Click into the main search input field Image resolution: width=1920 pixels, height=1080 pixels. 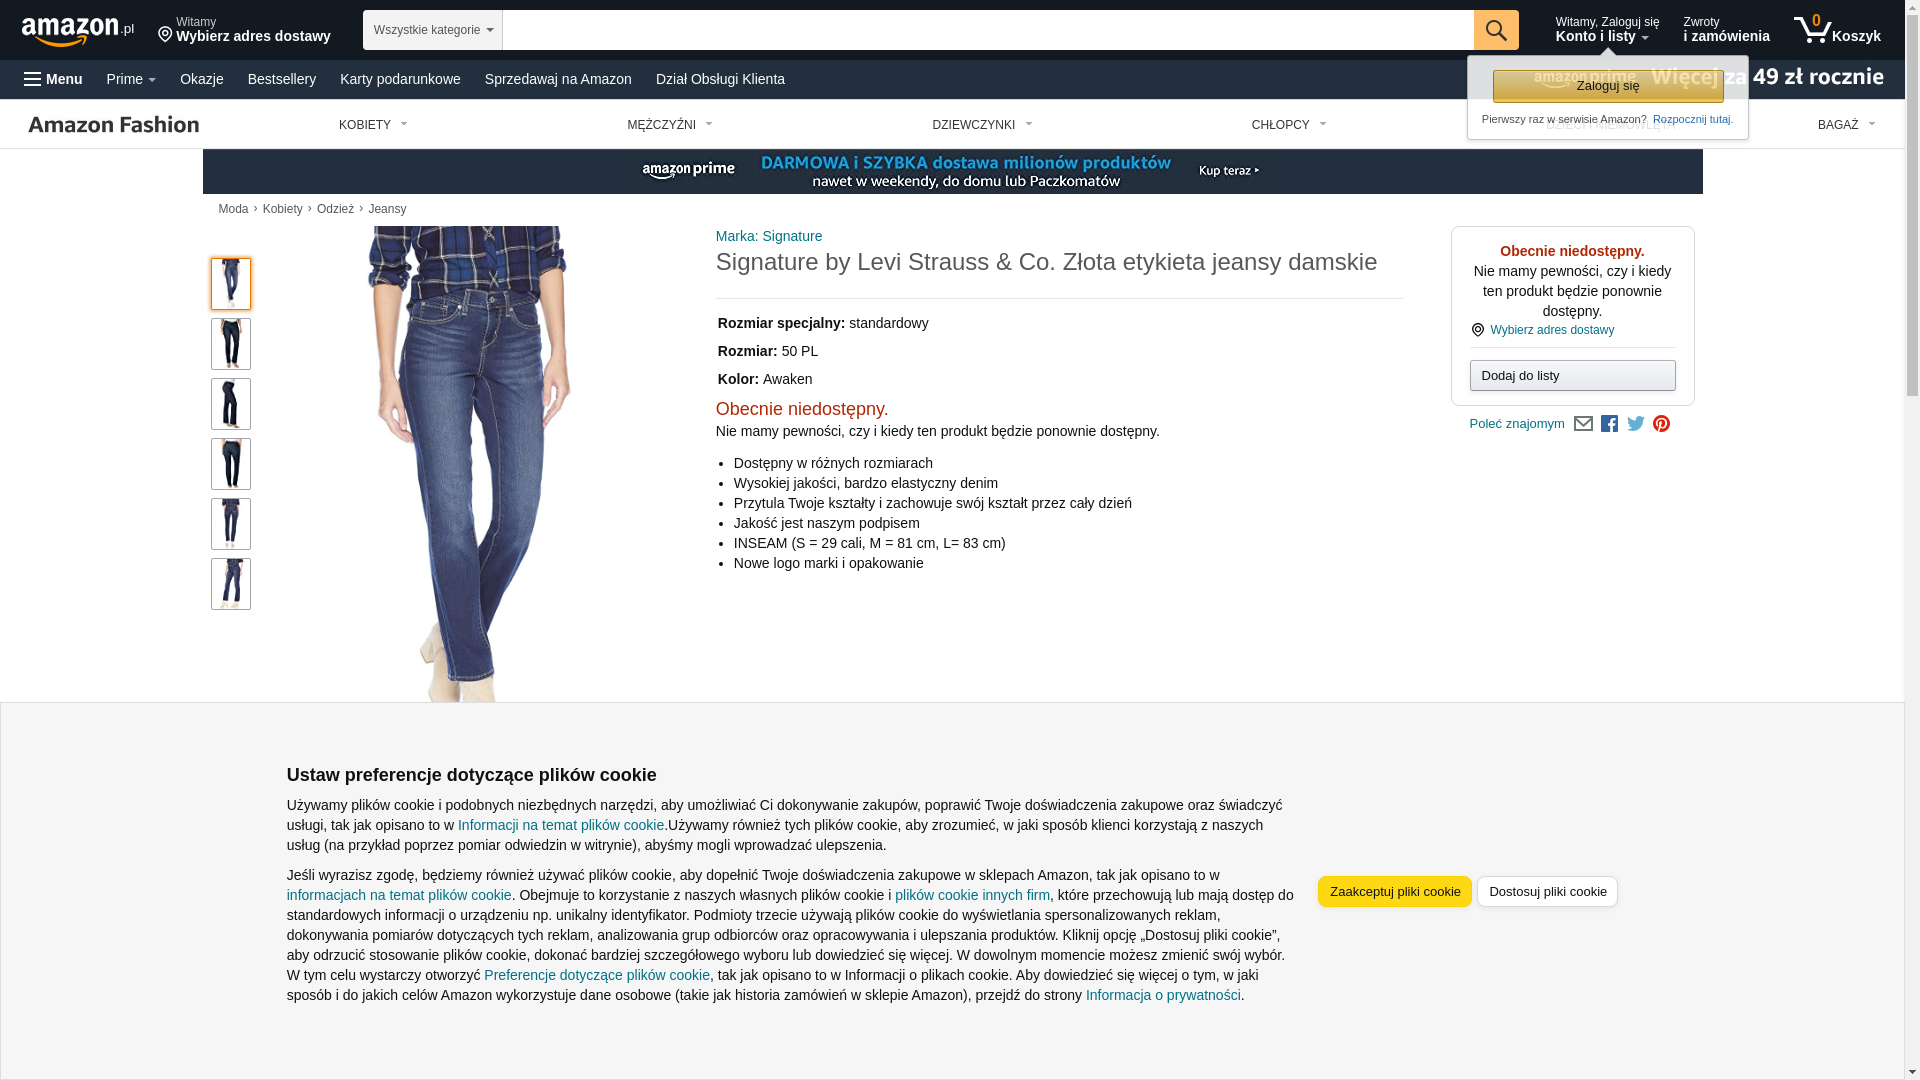[x=988, y=30]
